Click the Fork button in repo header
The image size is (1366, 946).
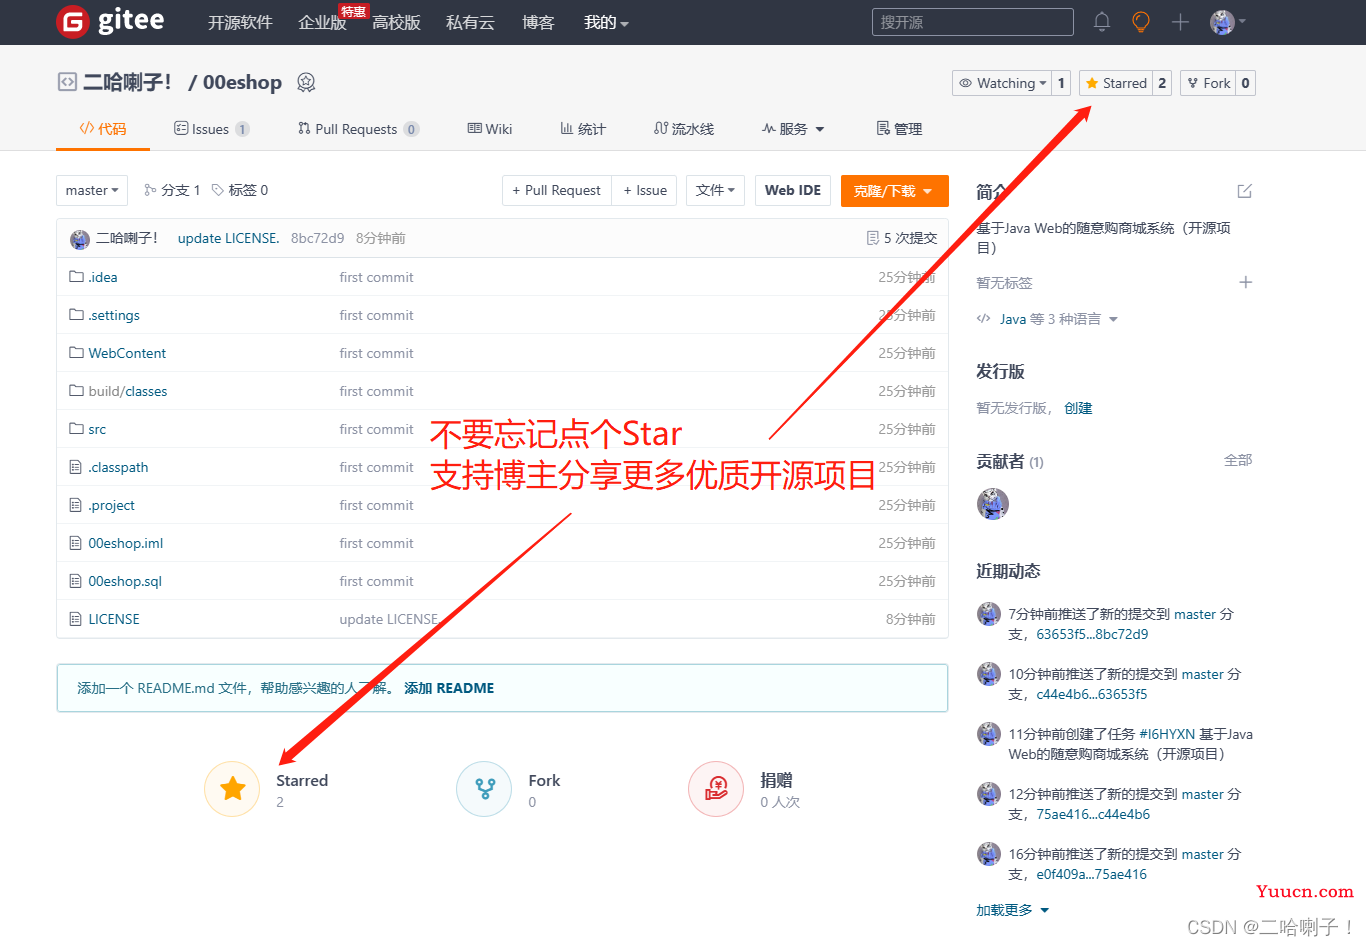point(1208,83)
